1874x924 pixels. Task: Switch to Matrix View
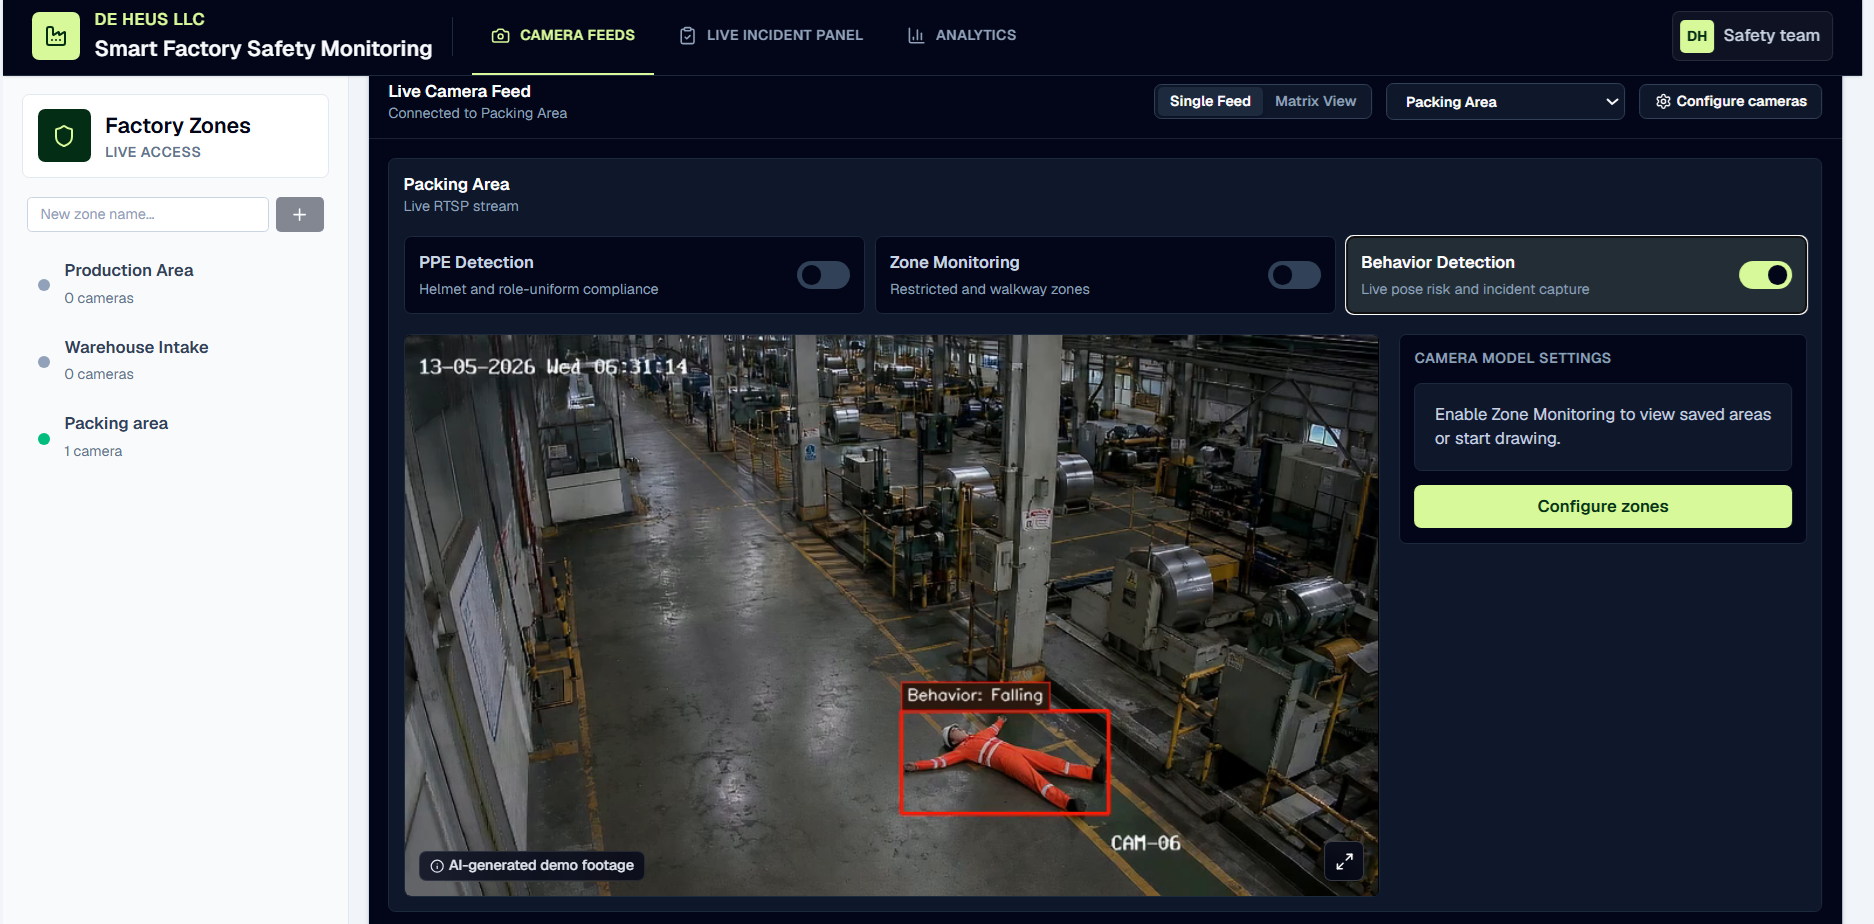[x=1315, y=101]
